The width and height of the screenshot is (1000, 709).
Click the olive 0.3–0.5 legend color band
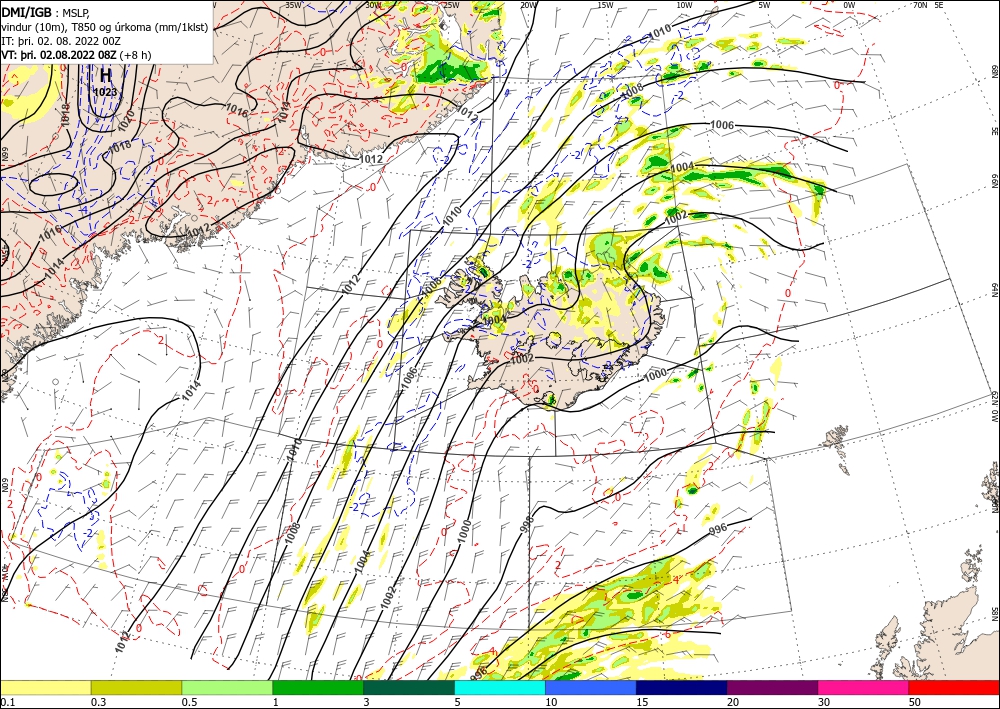tap(136, 687)
